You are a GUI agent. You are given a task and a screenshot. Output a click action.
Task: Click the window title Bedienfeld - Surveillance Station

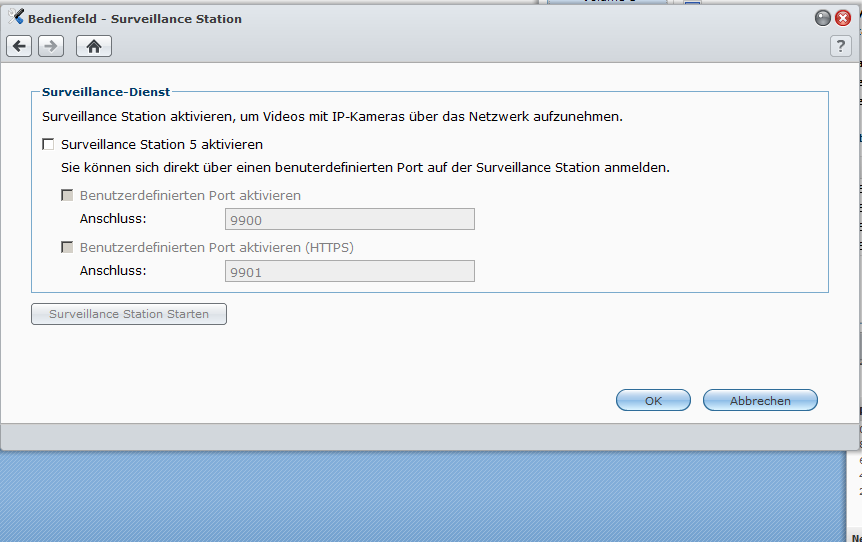(x=135, y=19)
